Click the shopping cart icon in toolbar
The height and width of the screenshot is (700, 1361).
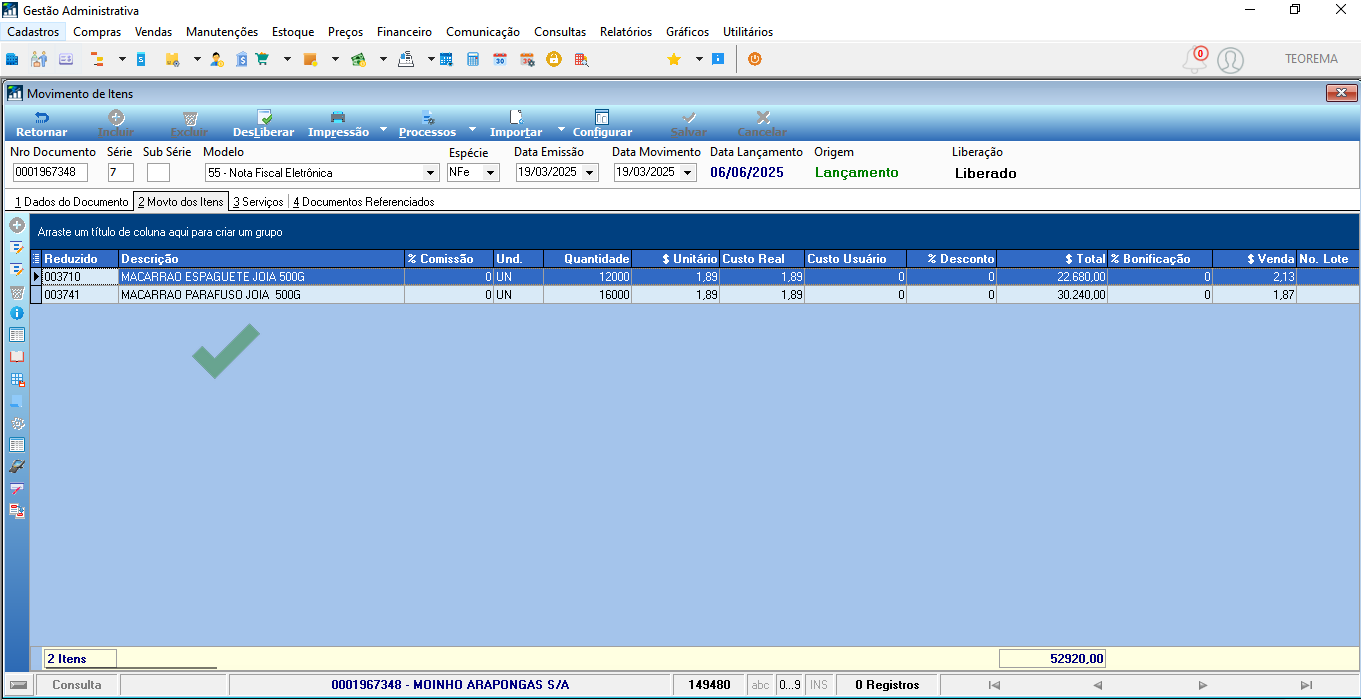point(262,59)
